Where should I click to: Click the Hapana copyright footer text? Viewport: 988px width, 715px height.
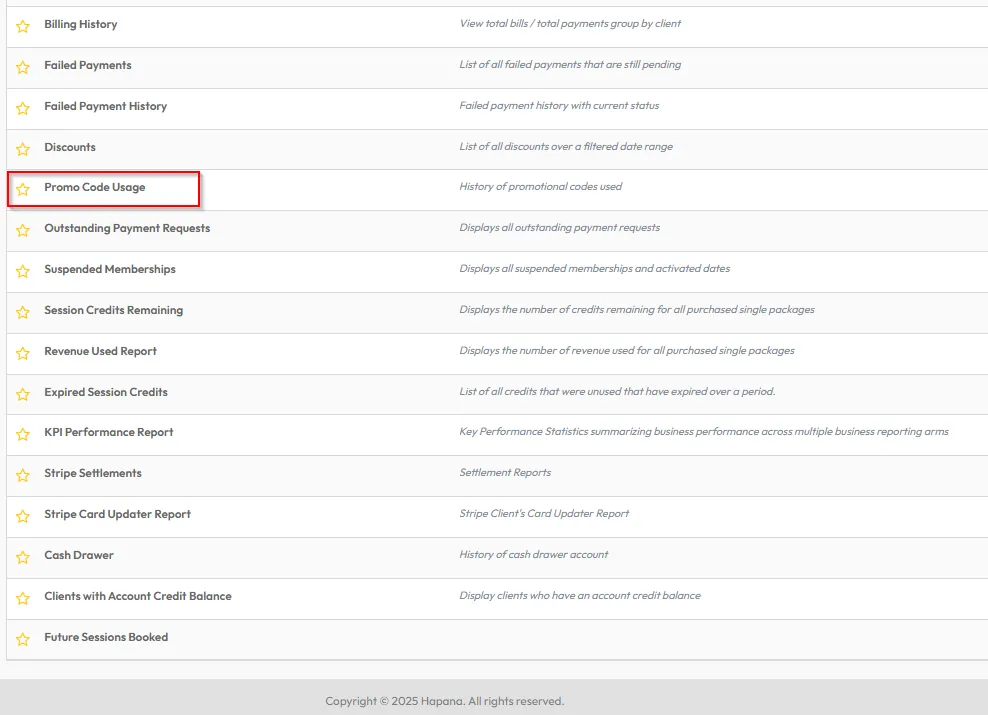[x=444, y=701]
